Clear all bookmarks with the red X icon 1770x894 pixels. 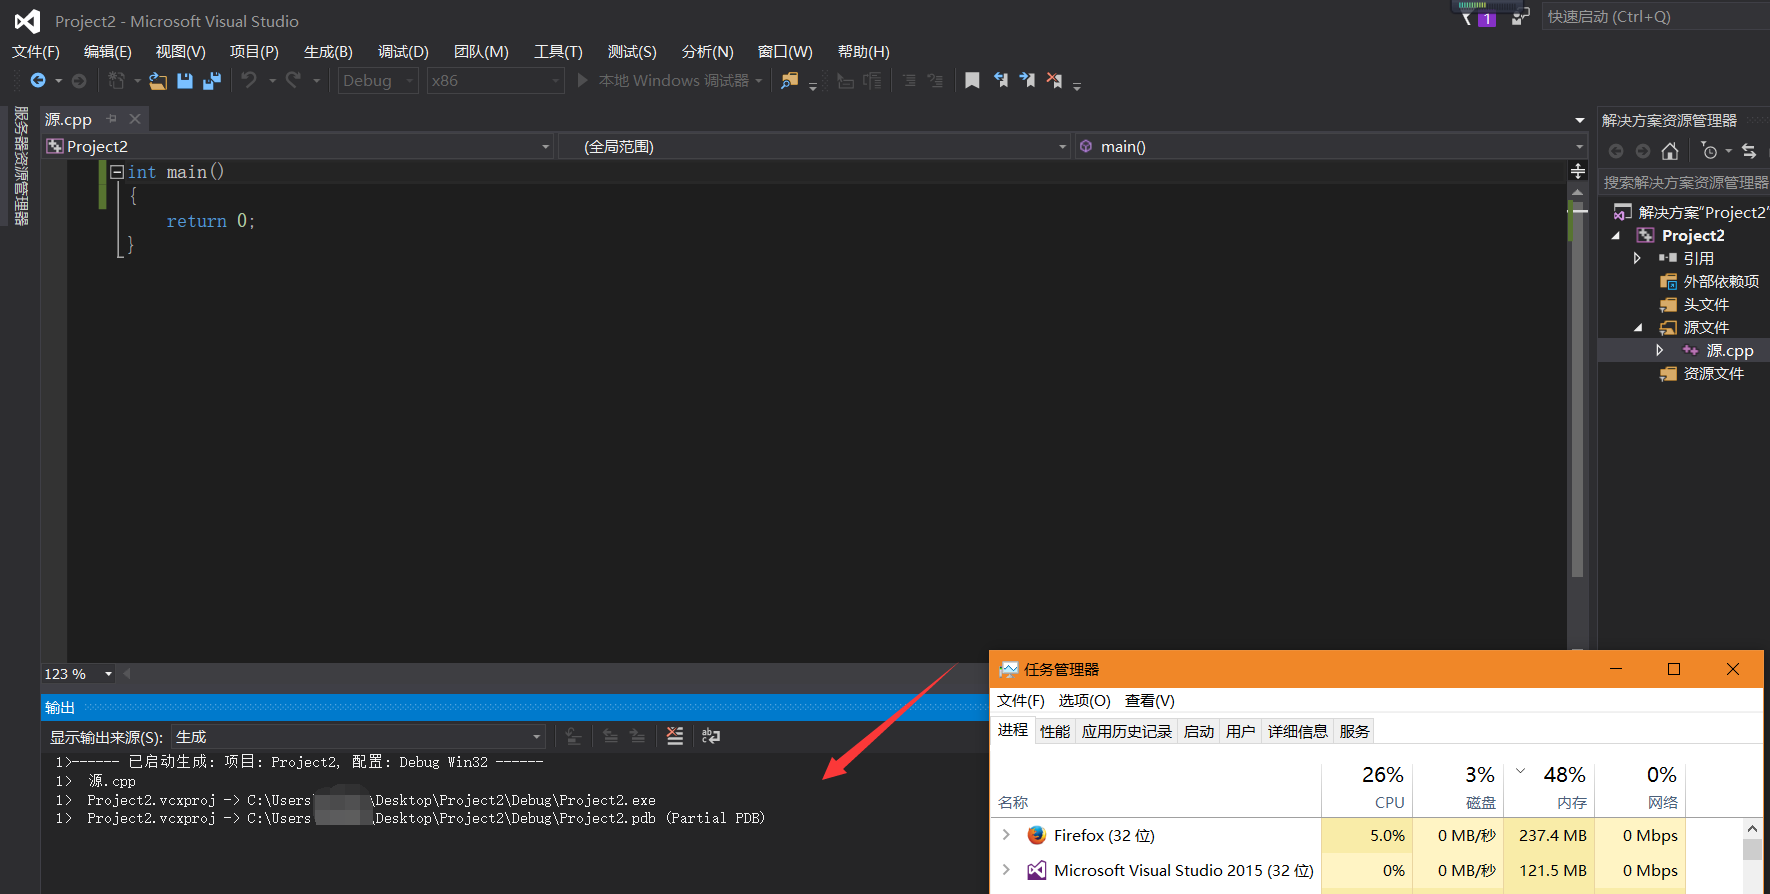(x=1054, y=80)
